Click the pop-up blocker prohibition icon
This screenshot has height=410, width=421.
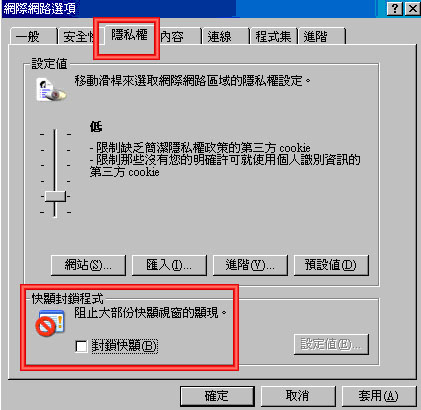[x=49, y=323]
